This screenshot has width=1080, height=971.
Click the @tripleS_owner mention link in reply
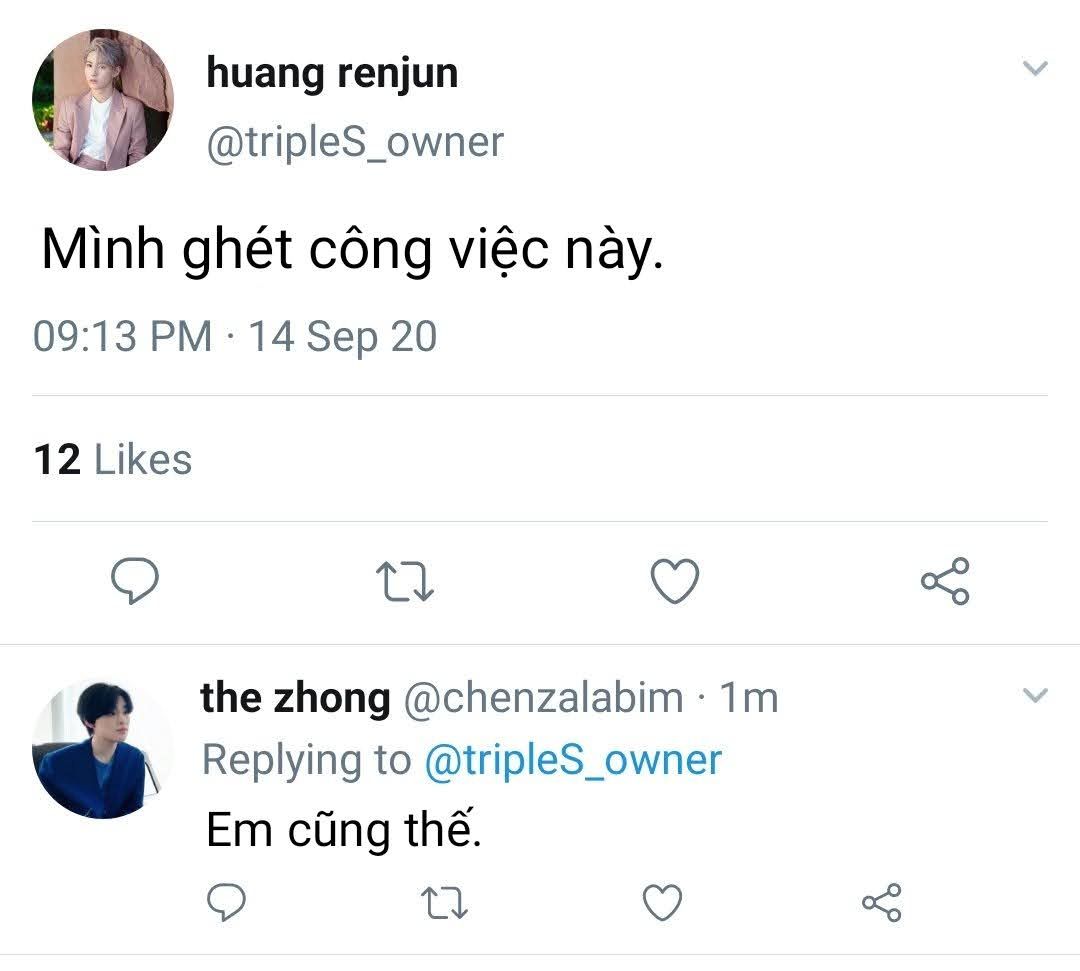click(x=572, y=760)
